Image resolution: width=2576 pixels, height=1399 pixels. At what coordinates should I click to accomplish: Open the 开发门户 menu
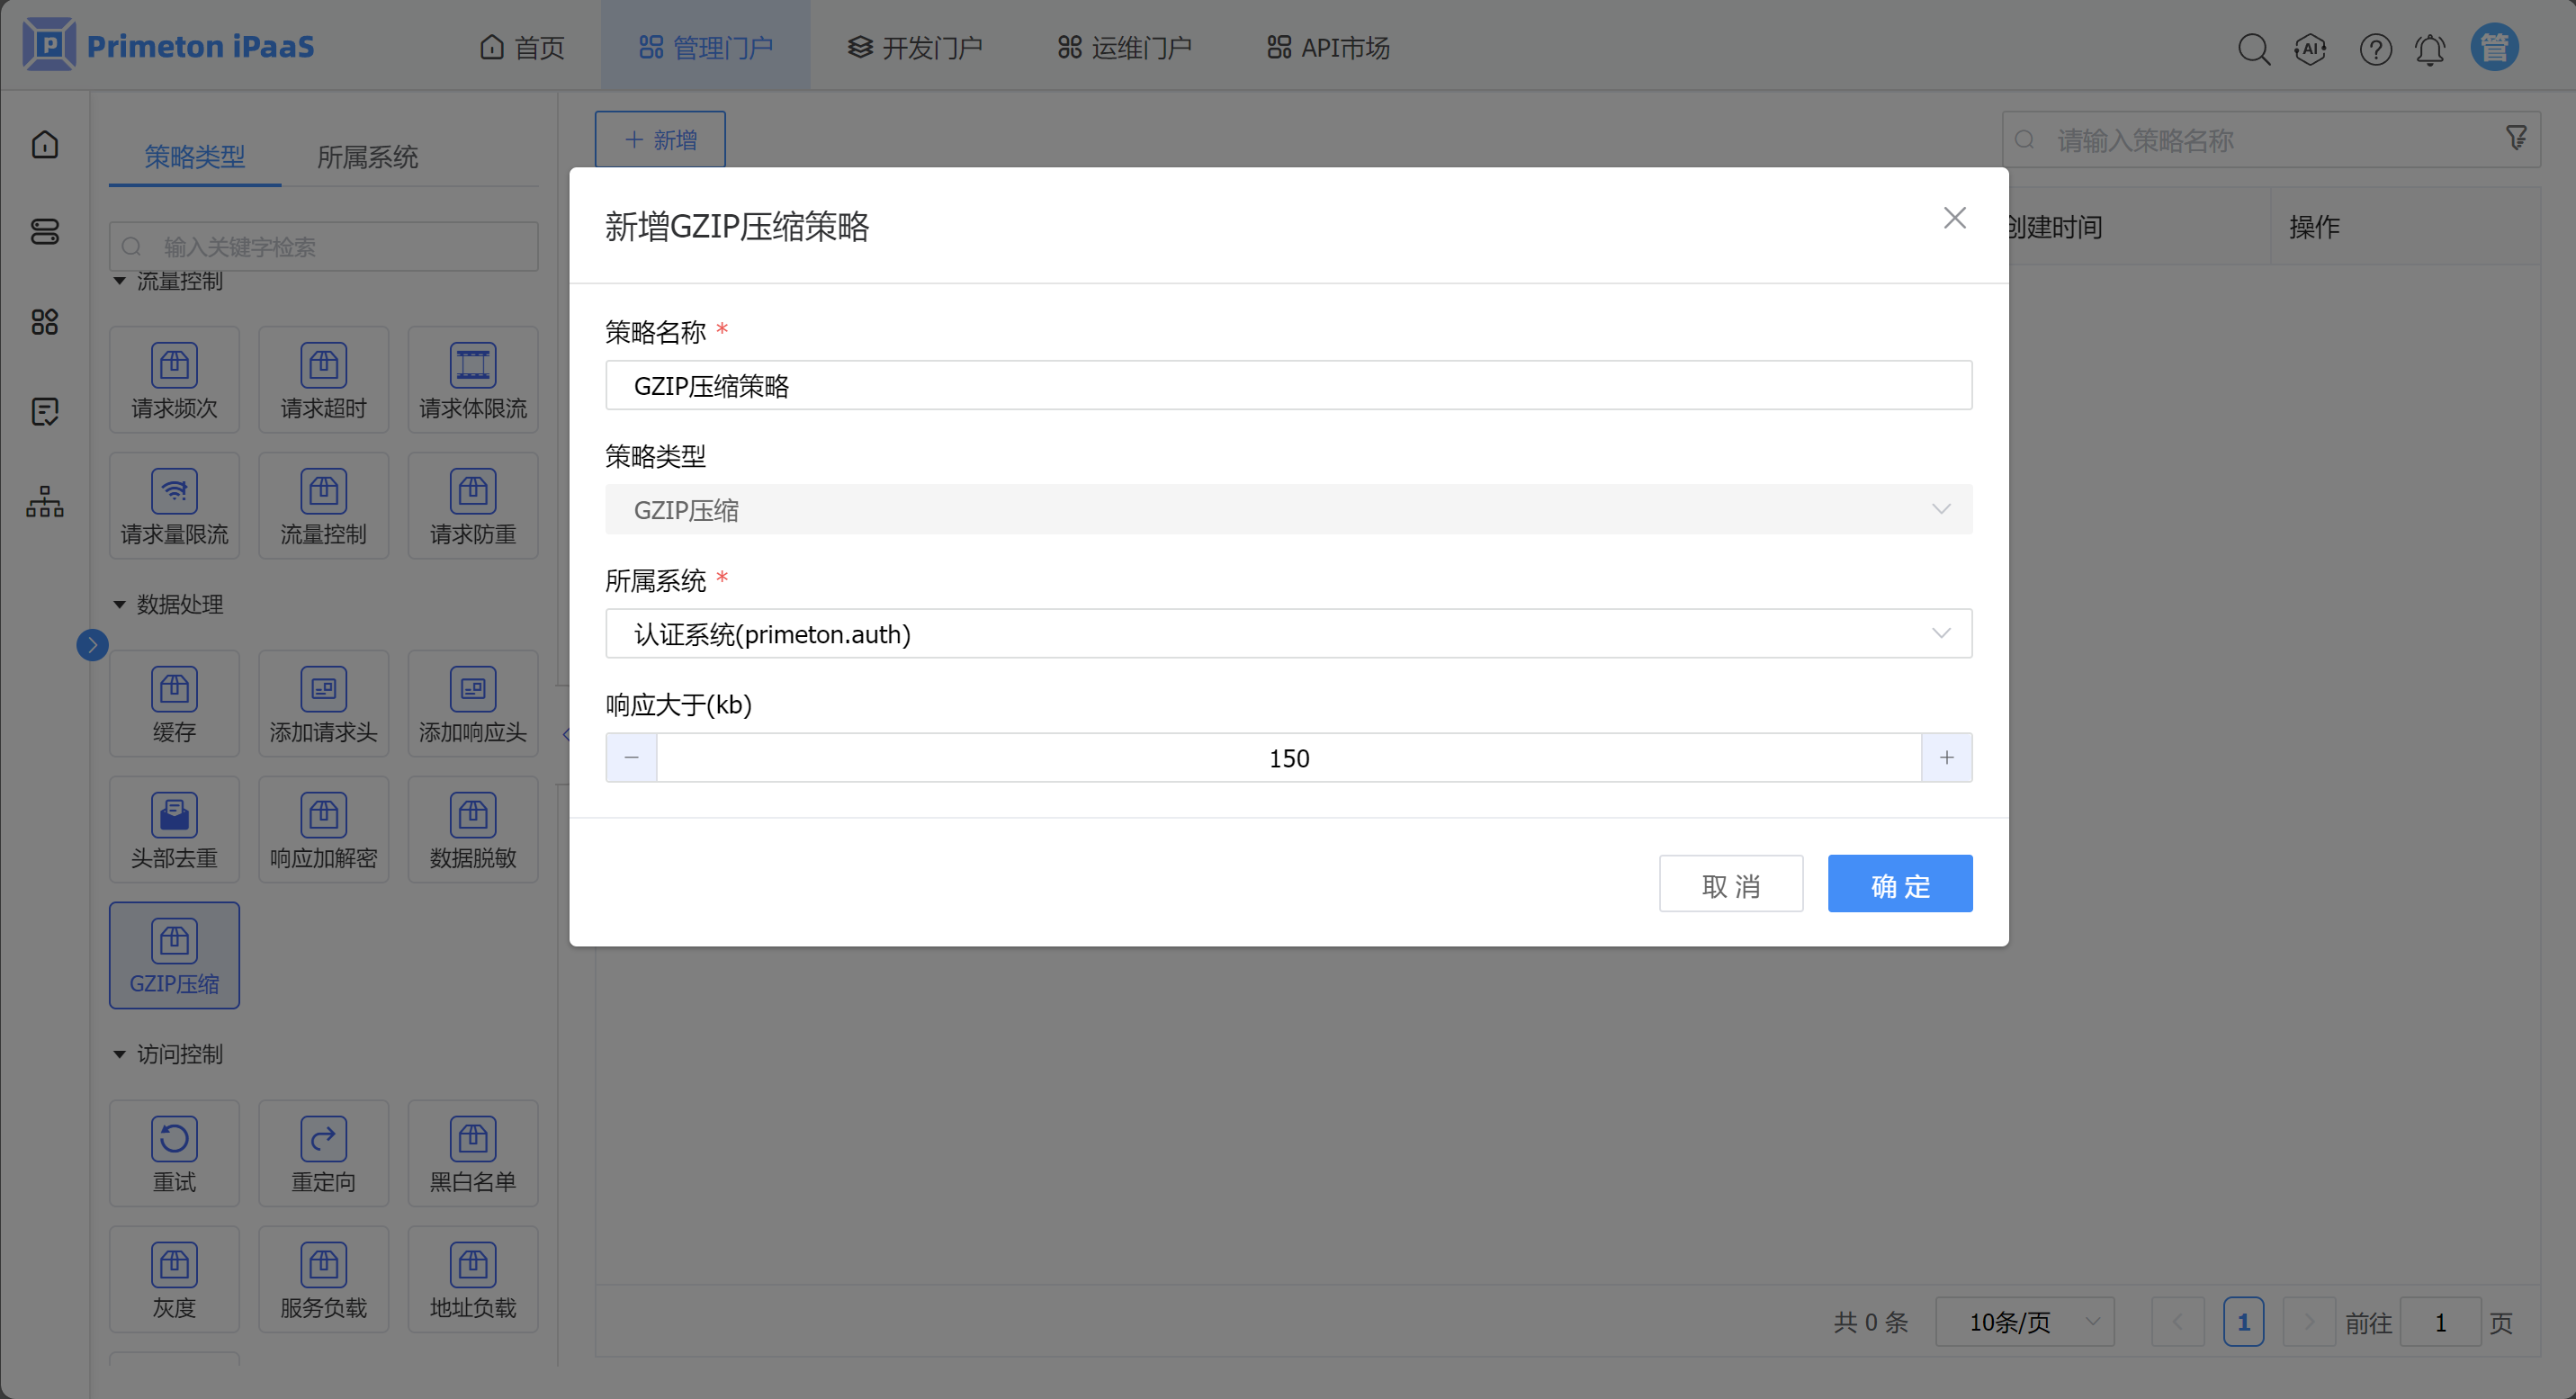pyautogui.click(x=915, y=47)
